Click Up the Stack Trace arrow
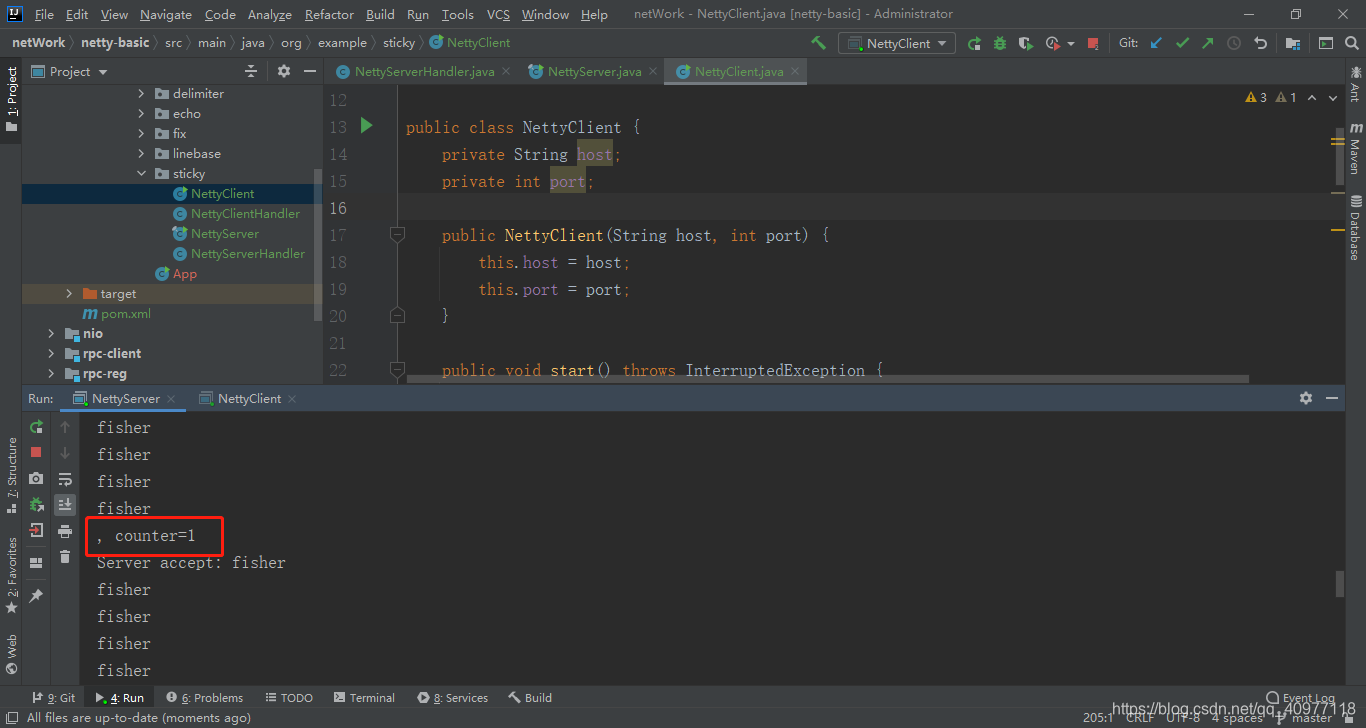 coord(65,427)
